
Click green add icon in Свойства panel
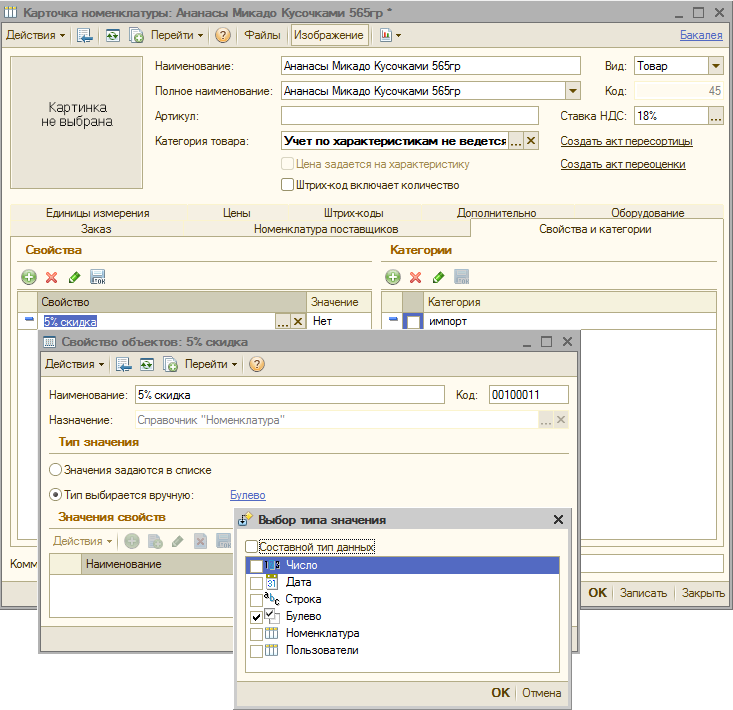[28, 277]
